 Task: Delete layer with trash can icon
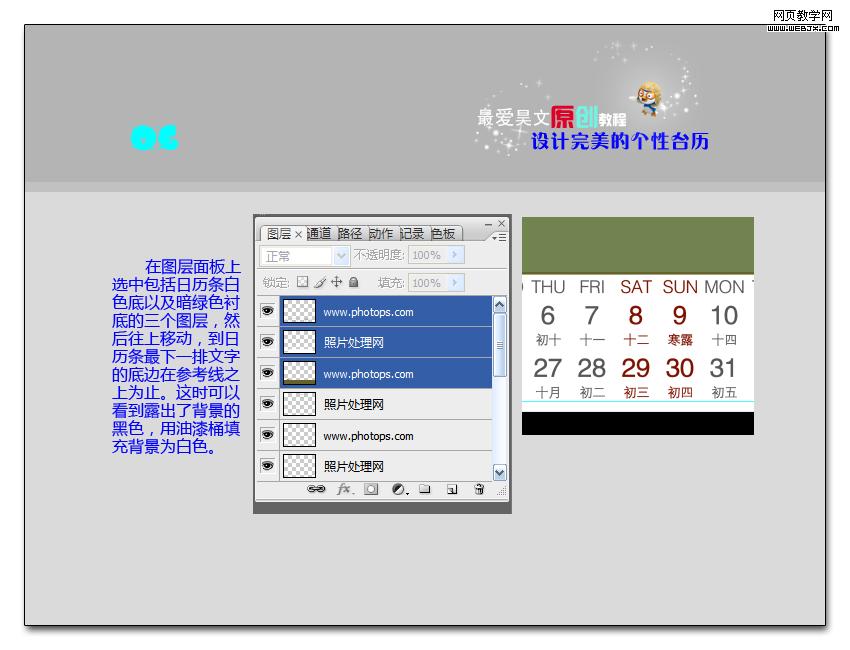click(x=479, y=489)
